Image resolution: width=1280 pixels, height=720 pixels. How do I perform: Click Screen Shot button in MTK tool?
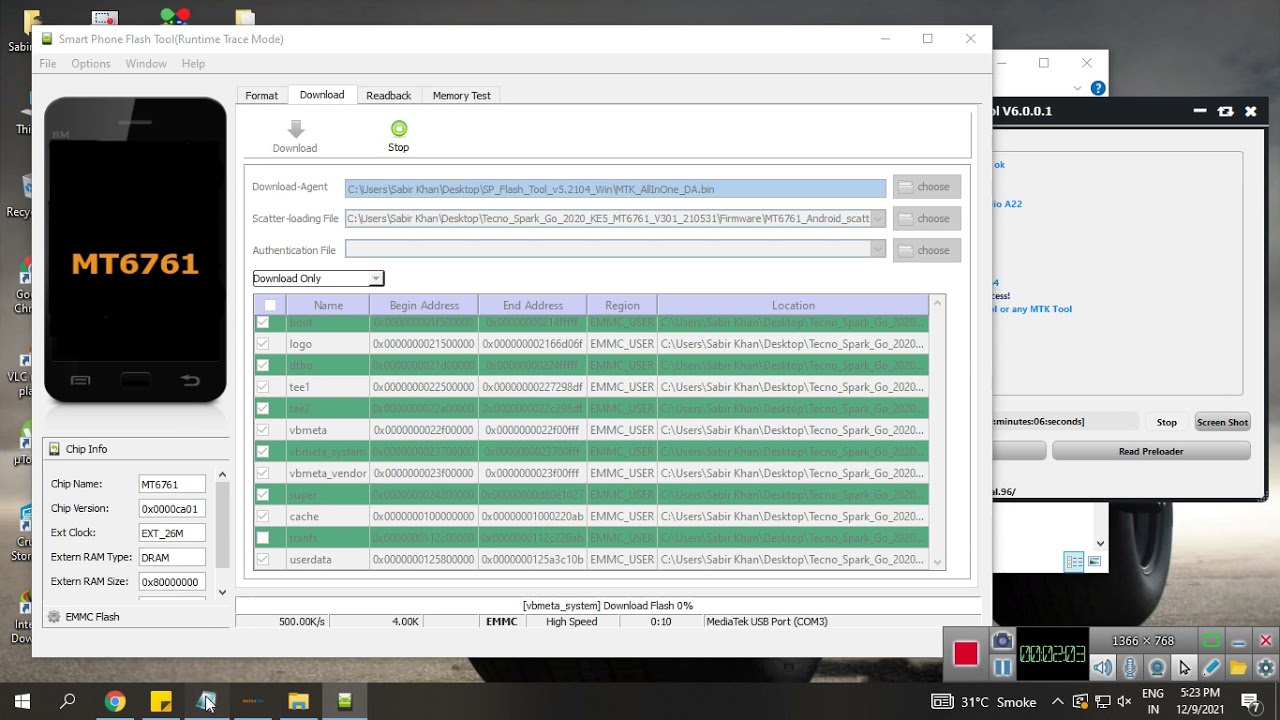click(x=1223, y=422)
